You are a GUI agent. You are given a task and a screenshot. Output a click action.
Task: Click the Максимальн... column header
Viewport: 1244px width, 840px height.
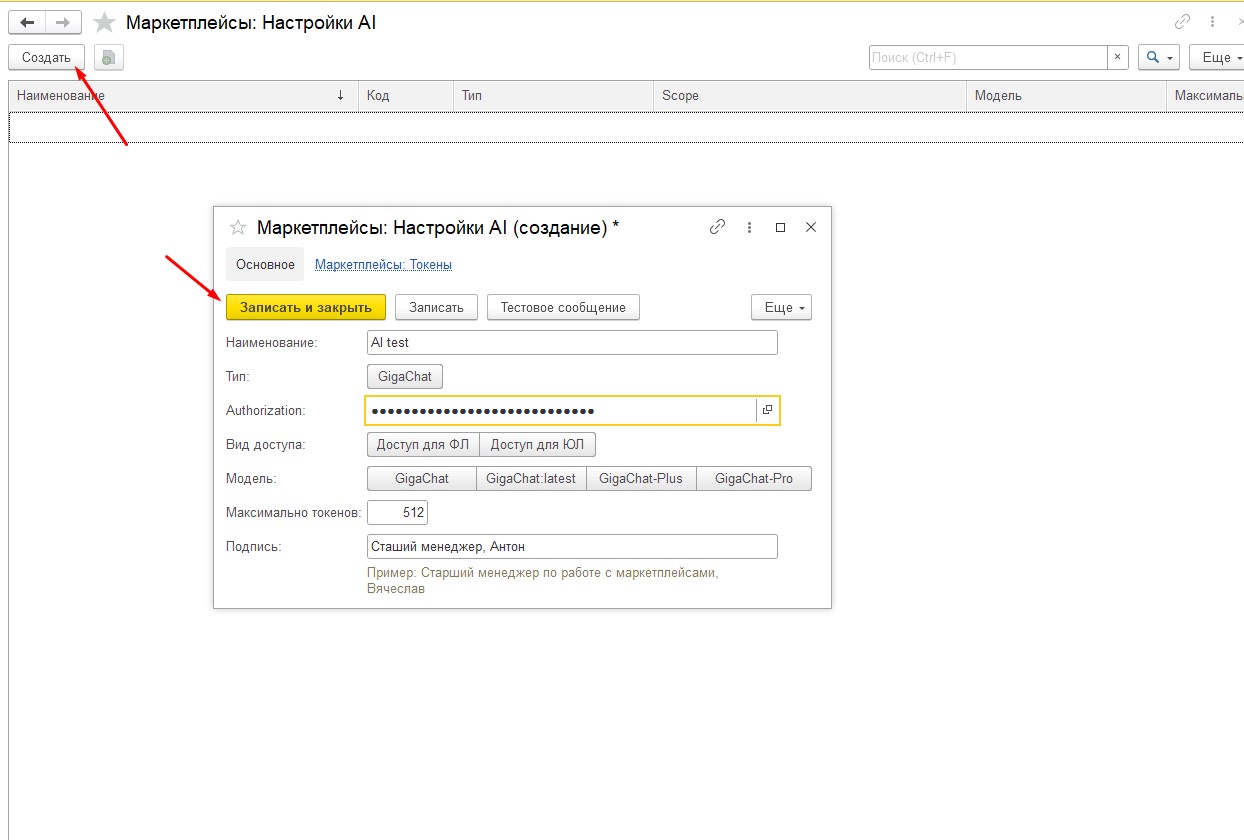(1206, 95)
